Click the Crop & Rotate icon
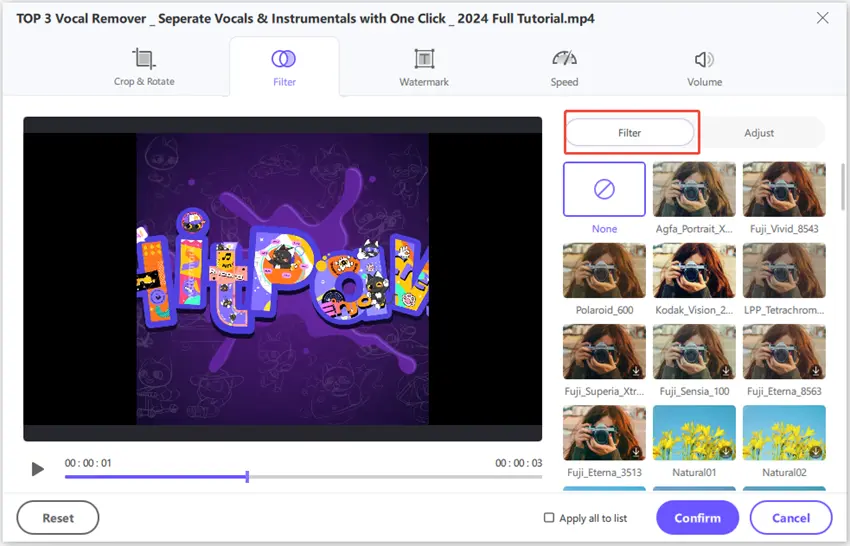Image resolution: width=850 pixels, height=546 pixels. click(x=144, y=58)
